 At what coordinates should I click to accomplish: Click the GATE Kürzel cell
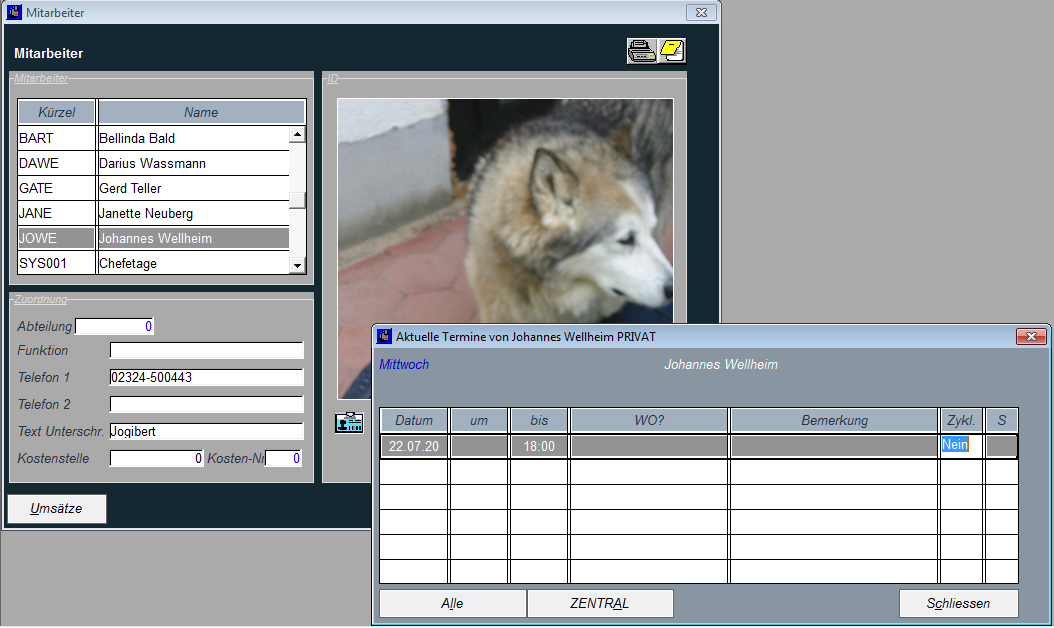tap(57, 188)
